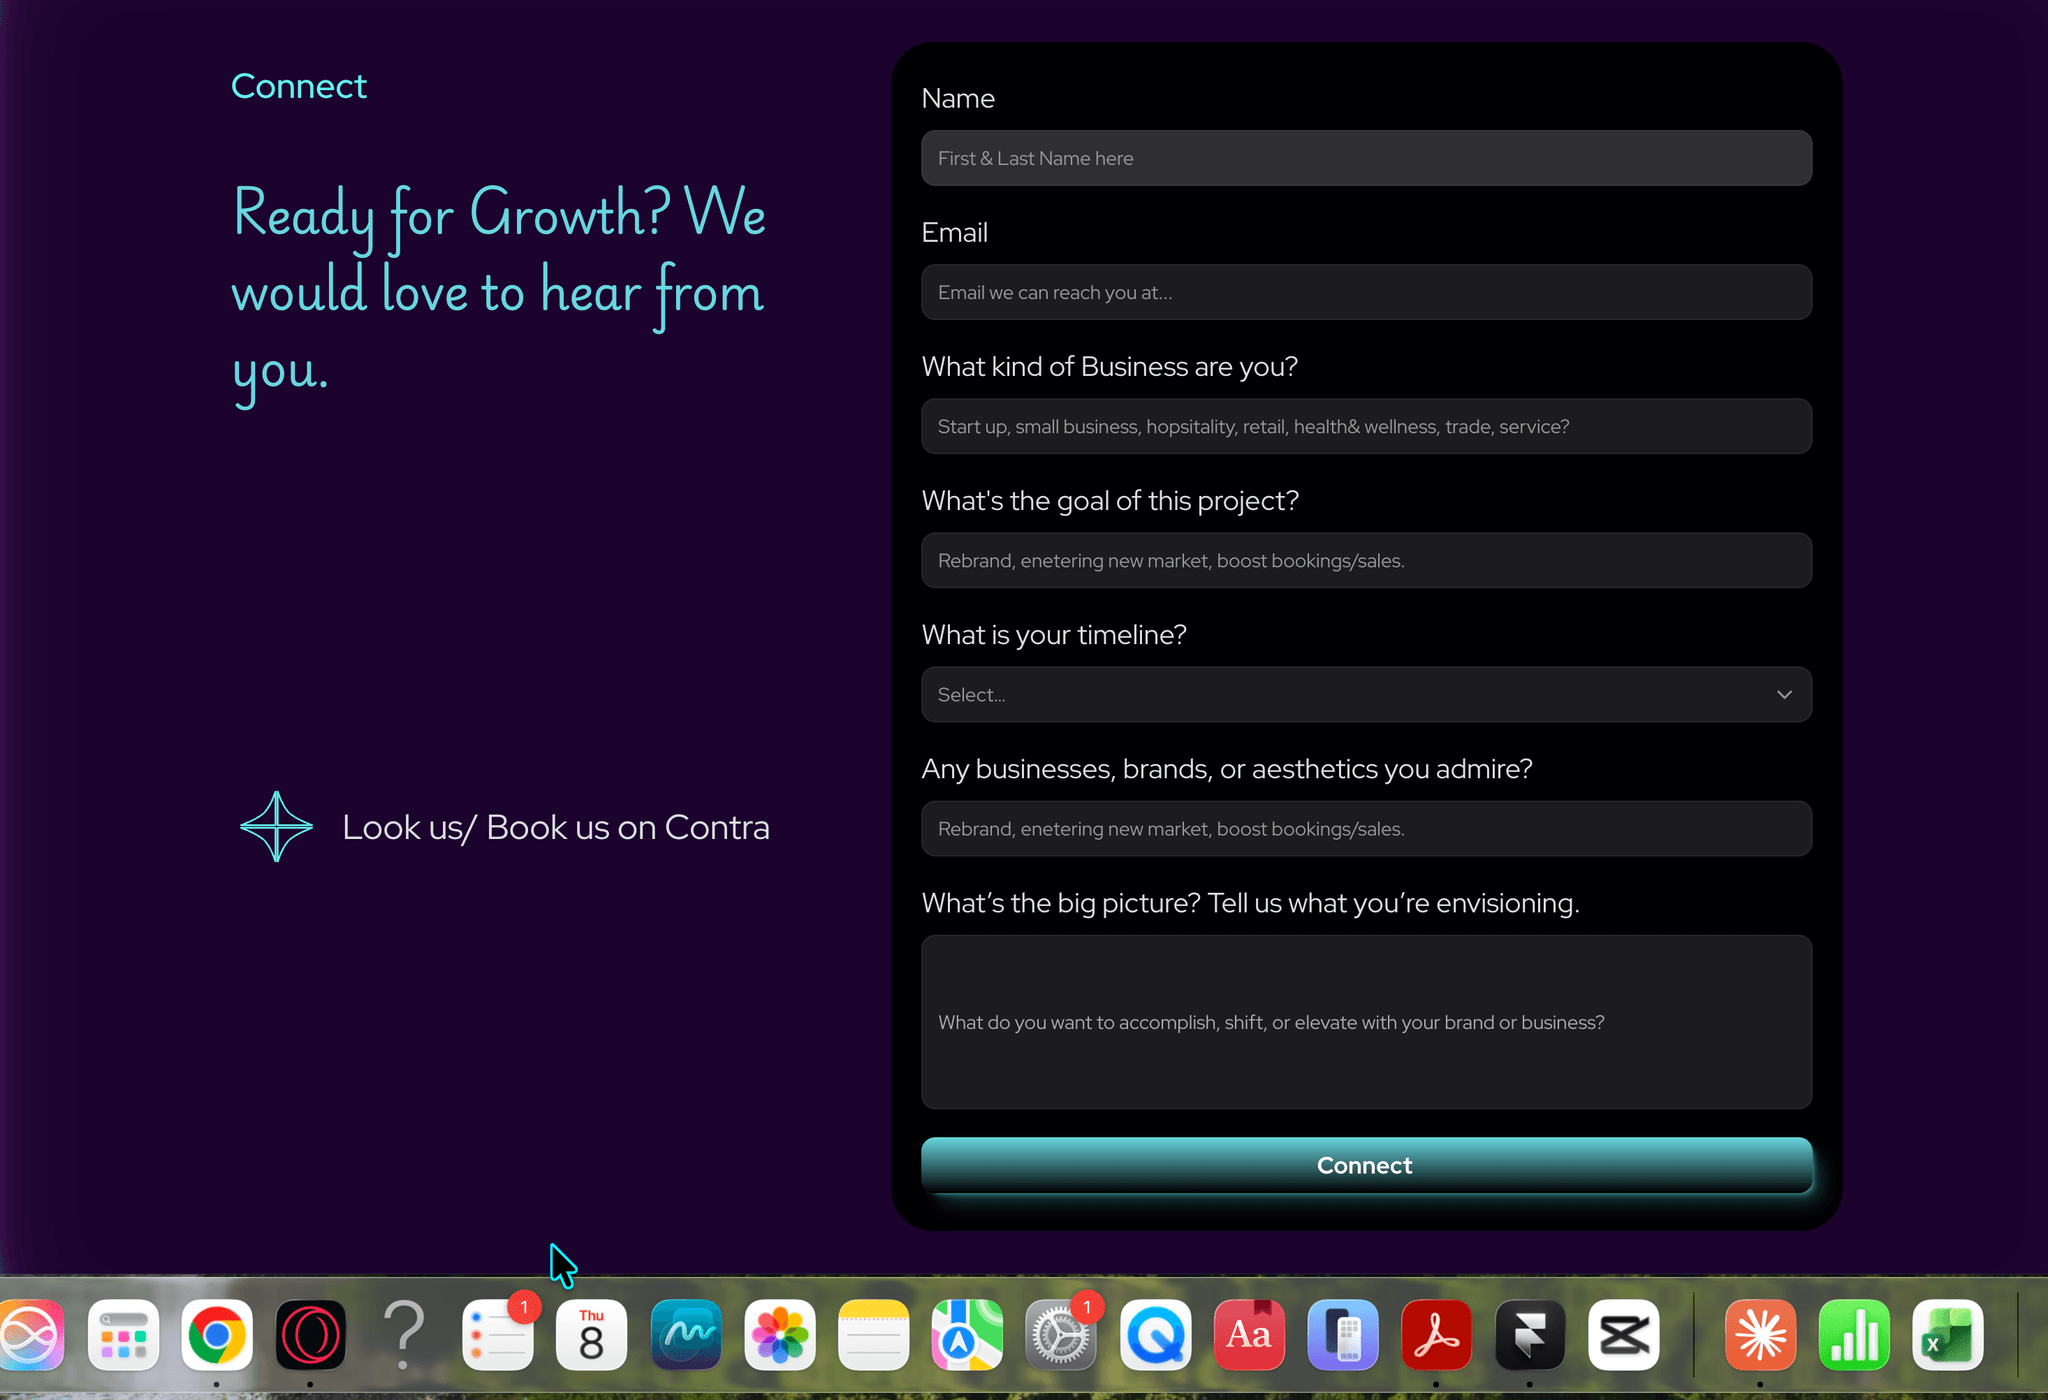Click the brands you admire input field
The height and width of the screenshot is (1400, 2048).
point(1366,828)
